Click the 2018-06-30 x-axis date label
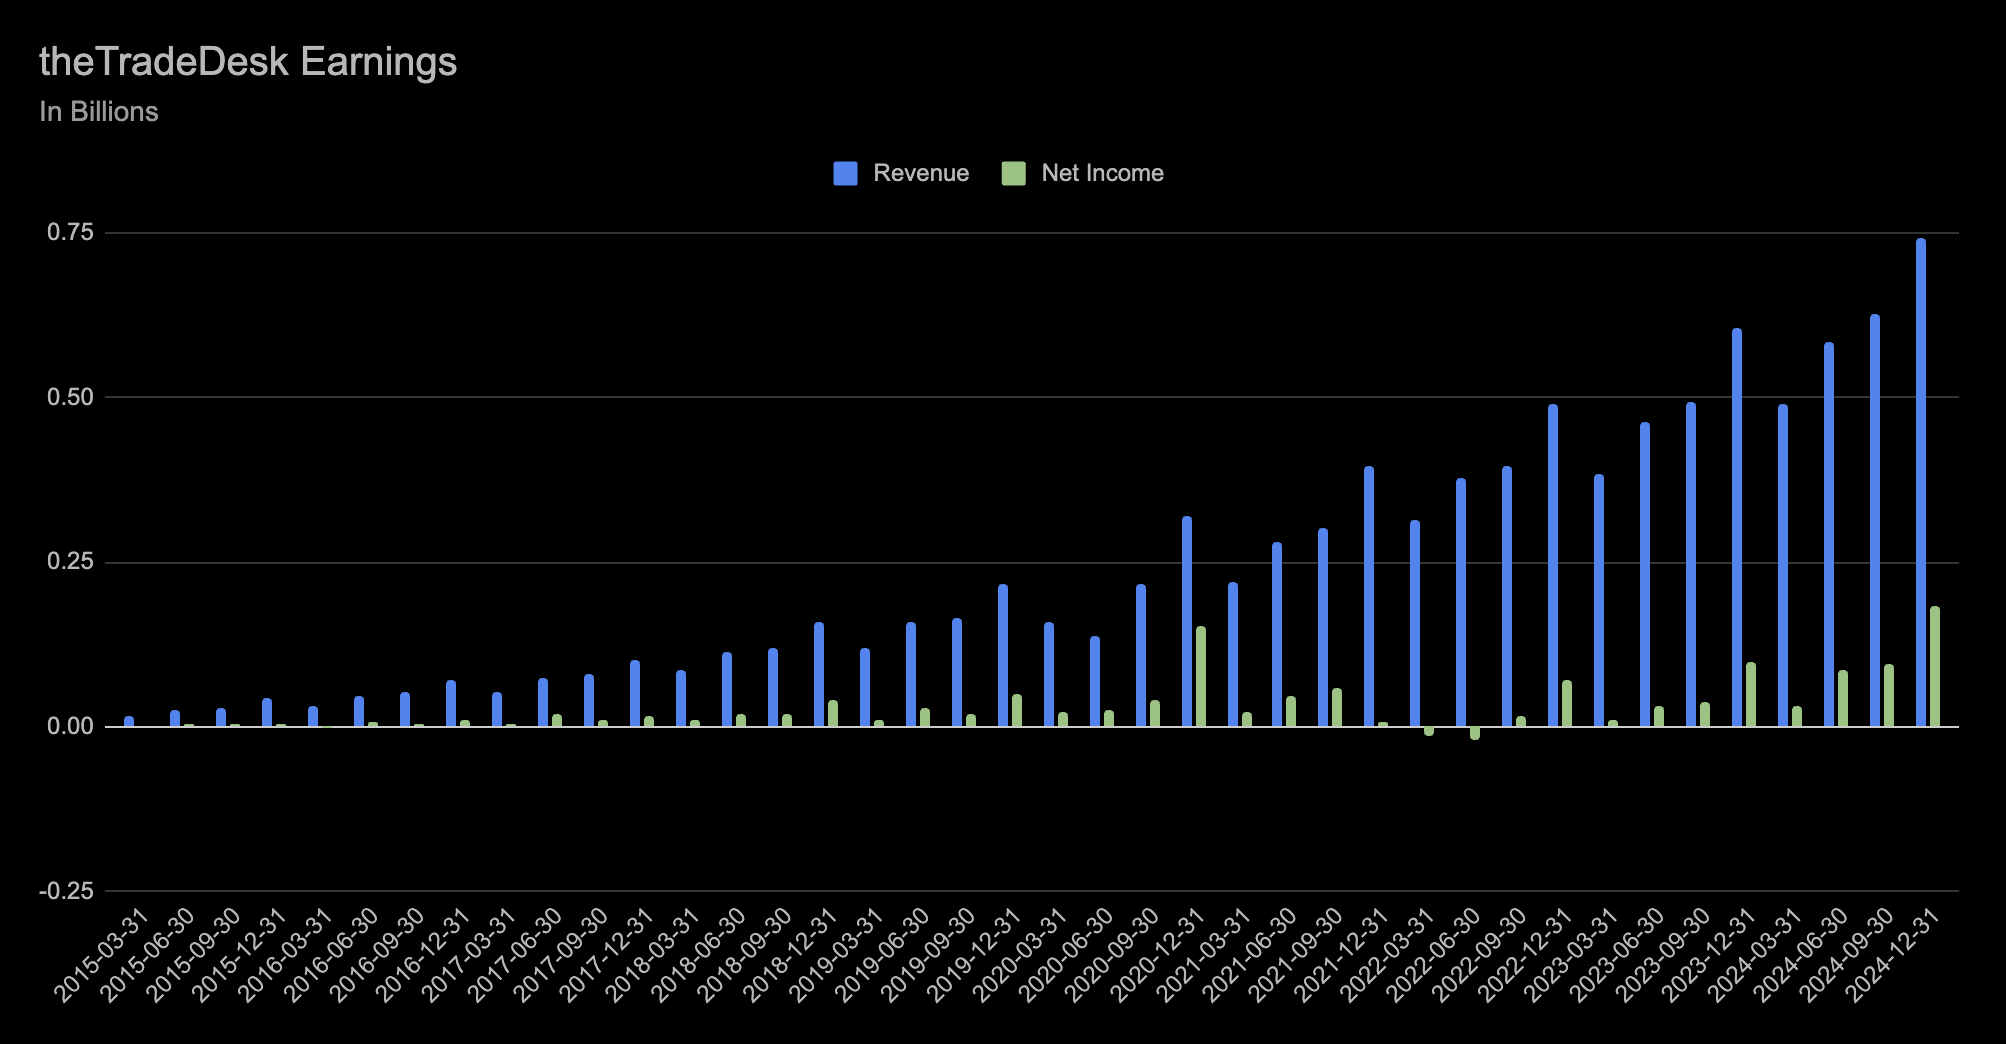The width and height of the screenshot is (2006, 1044). point(699,955)
